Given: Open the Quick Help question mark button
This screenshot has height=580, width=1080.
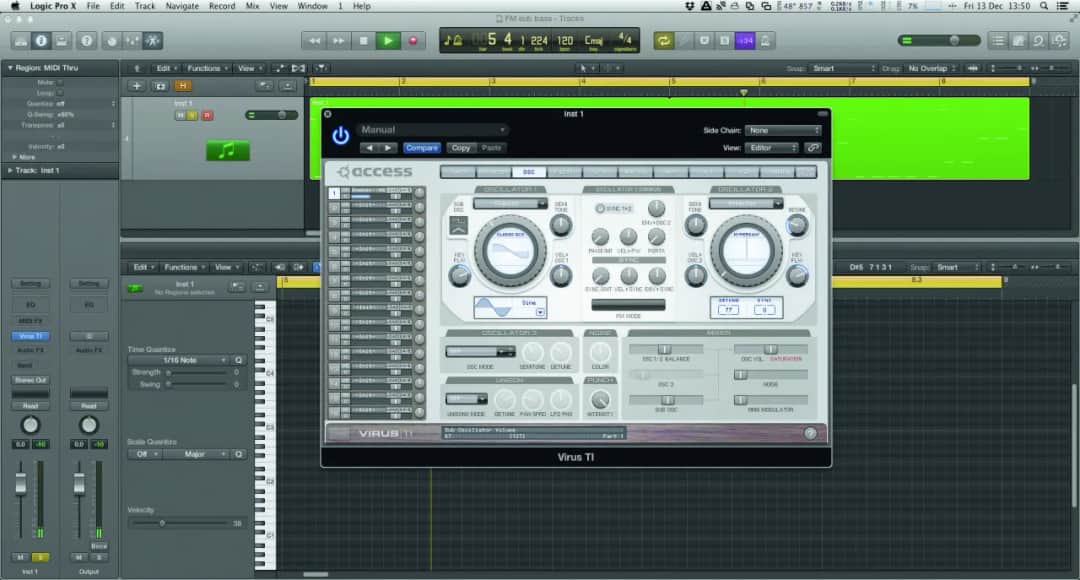Looking at the screenshot, I should tap(87, 40).
